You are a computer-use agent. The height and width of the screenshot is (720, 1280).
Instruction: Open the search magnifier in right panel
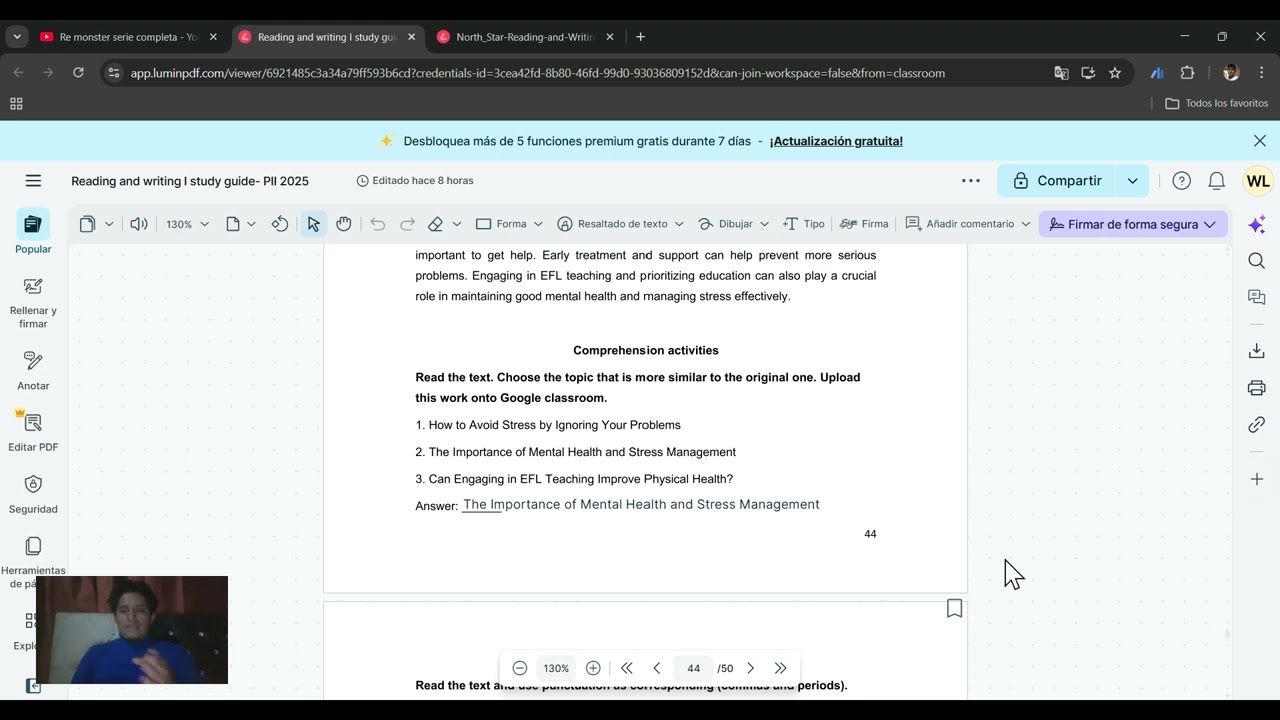[1257, 261]
